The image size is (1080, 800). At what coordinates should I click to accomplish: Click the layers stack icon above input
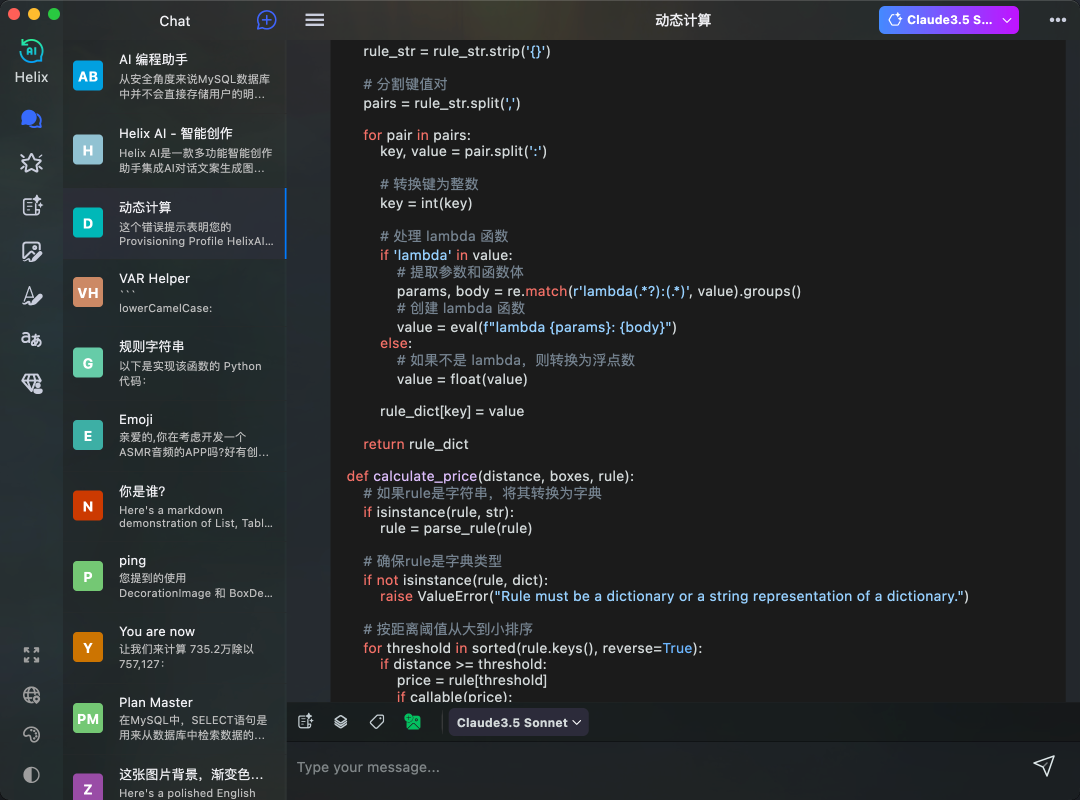pyautogui.click(x=341, y=722)
